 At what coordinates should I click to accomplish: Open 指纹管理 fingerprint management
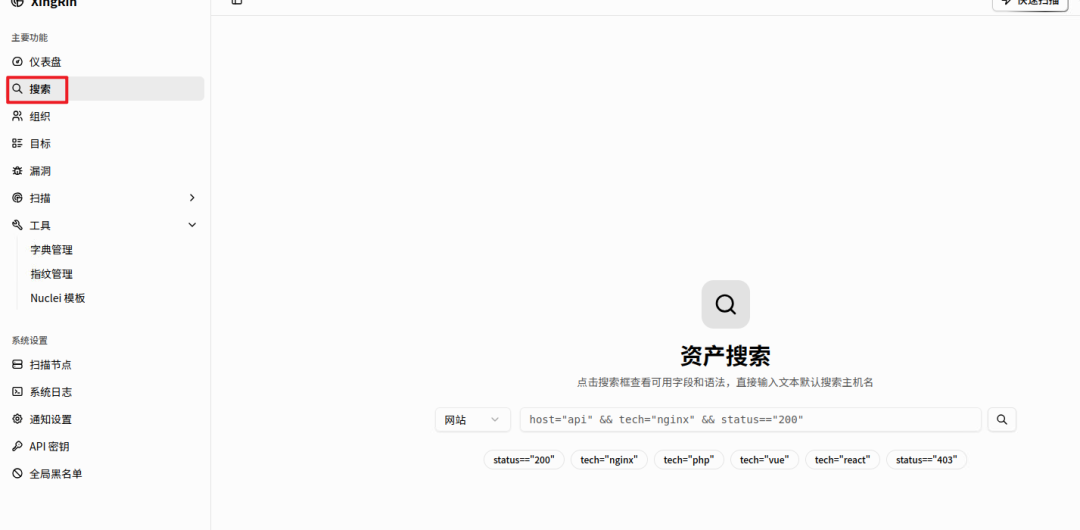(52, 274)
